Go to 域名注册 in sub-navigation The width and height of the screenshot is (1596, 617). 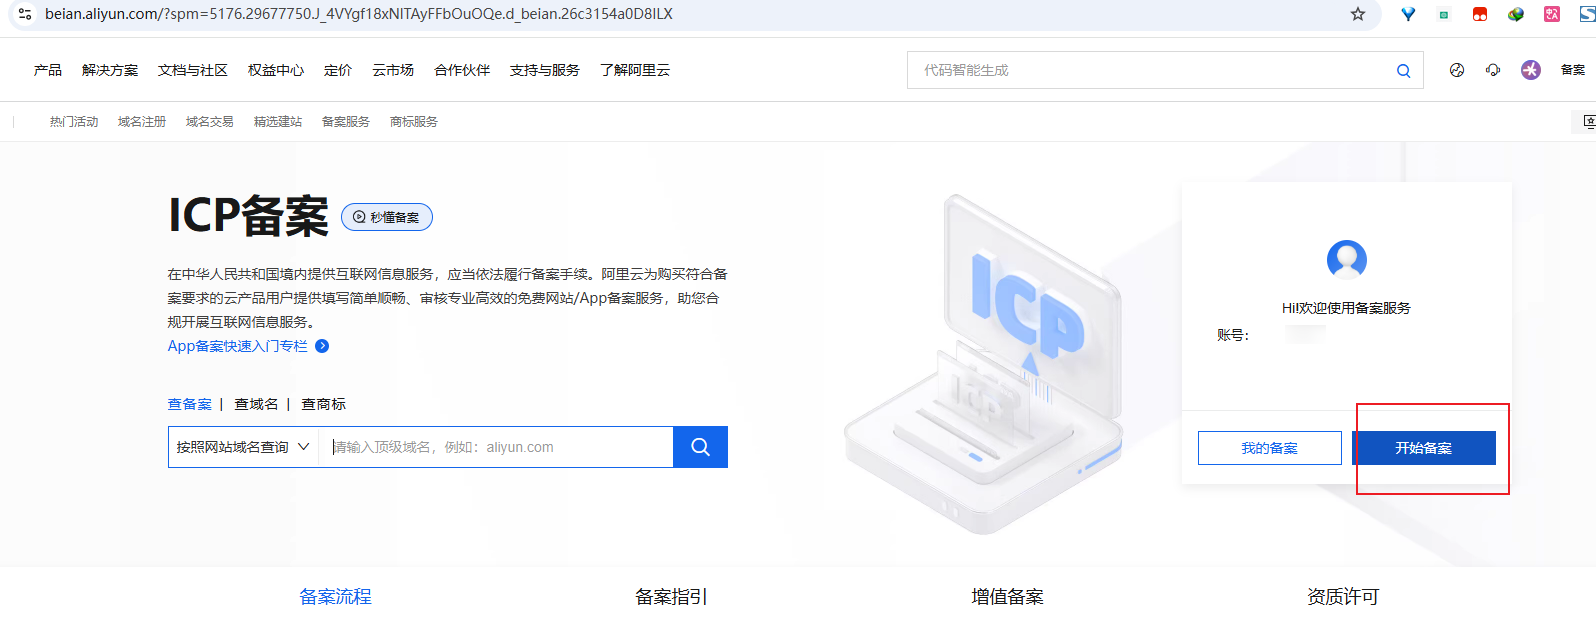142,122
